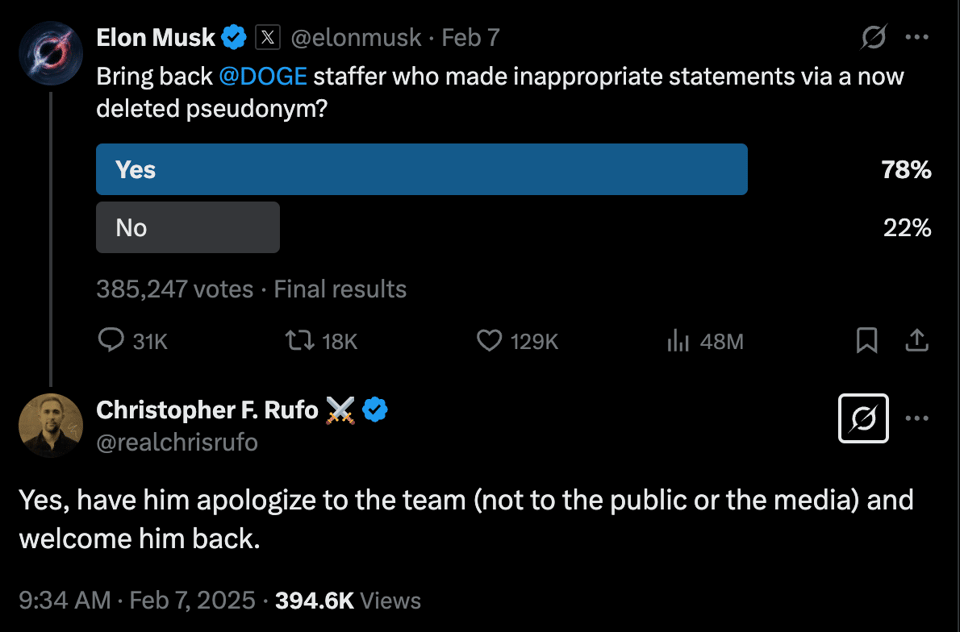Click the X affiliation badge beside Musk's name
The width and height of the screenshot is (960, 632).
coord(267,38)
